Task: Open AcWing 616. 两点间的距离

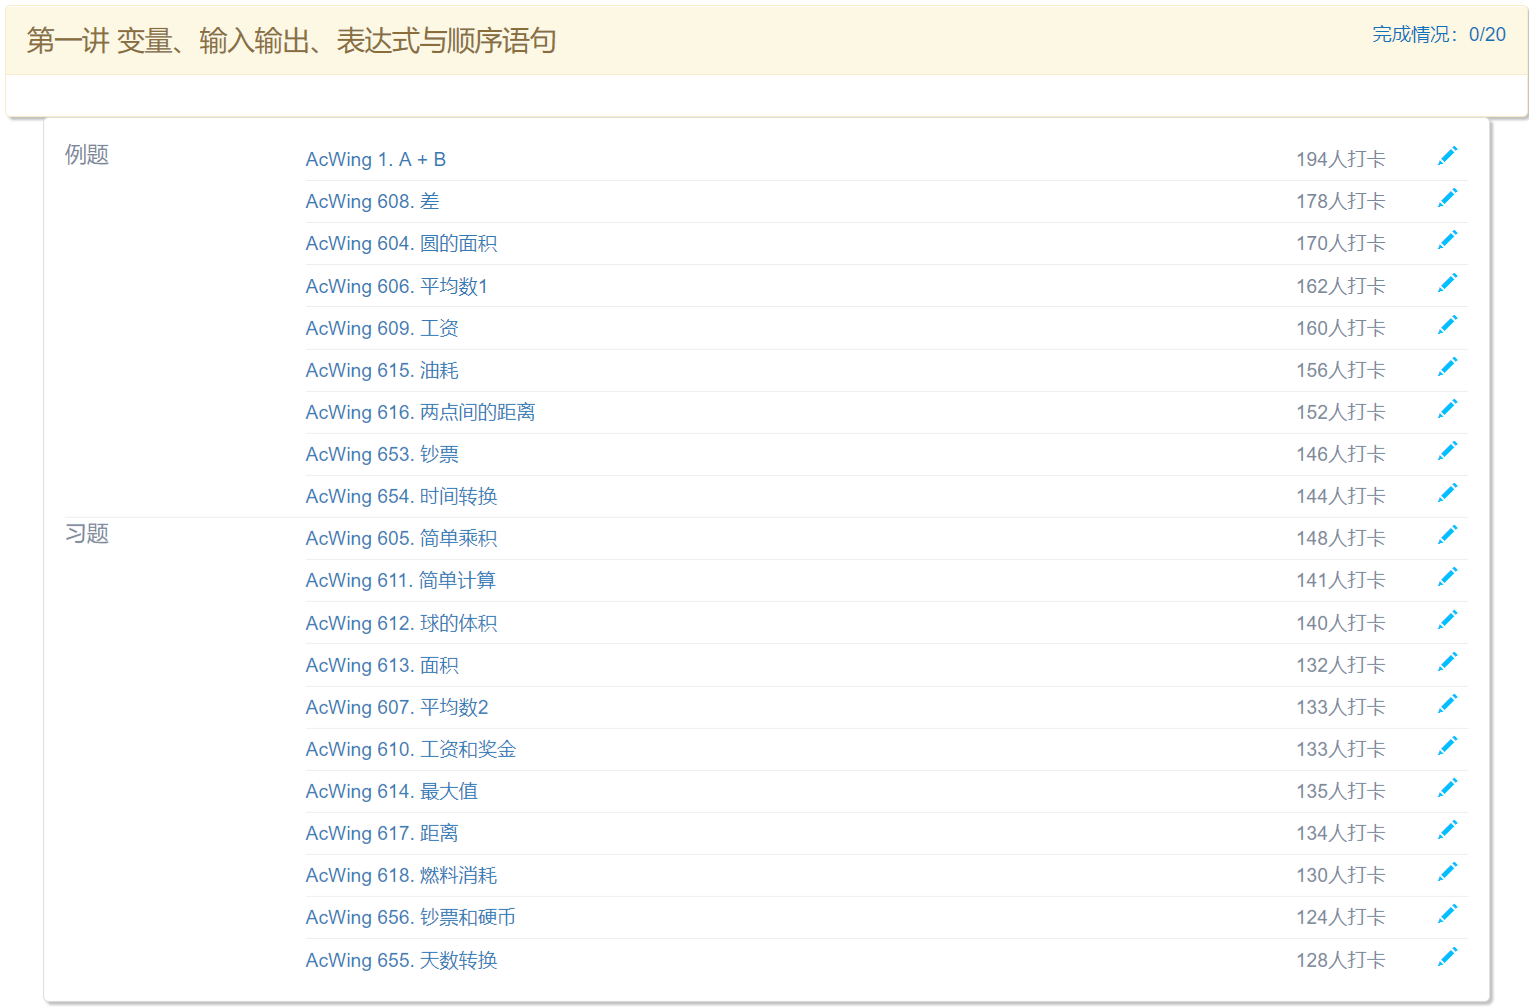Action: (x=419, y=412)
